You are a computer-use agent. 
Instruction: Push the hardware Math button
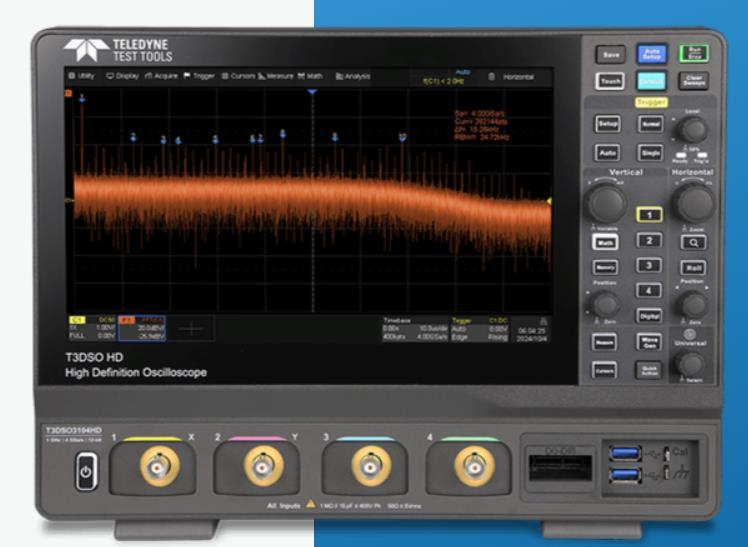(605, 242)
